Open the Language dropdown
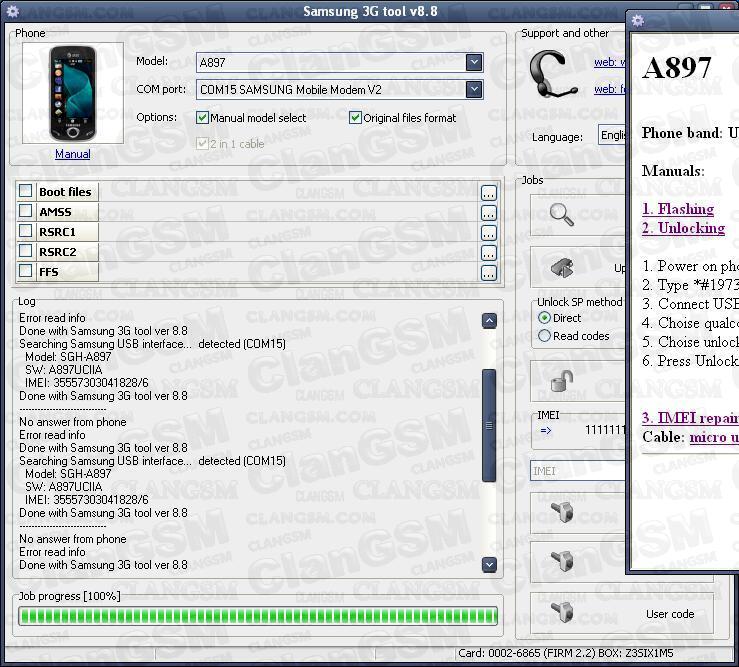Screen dimensions: 739x667 tap(612, 135)
